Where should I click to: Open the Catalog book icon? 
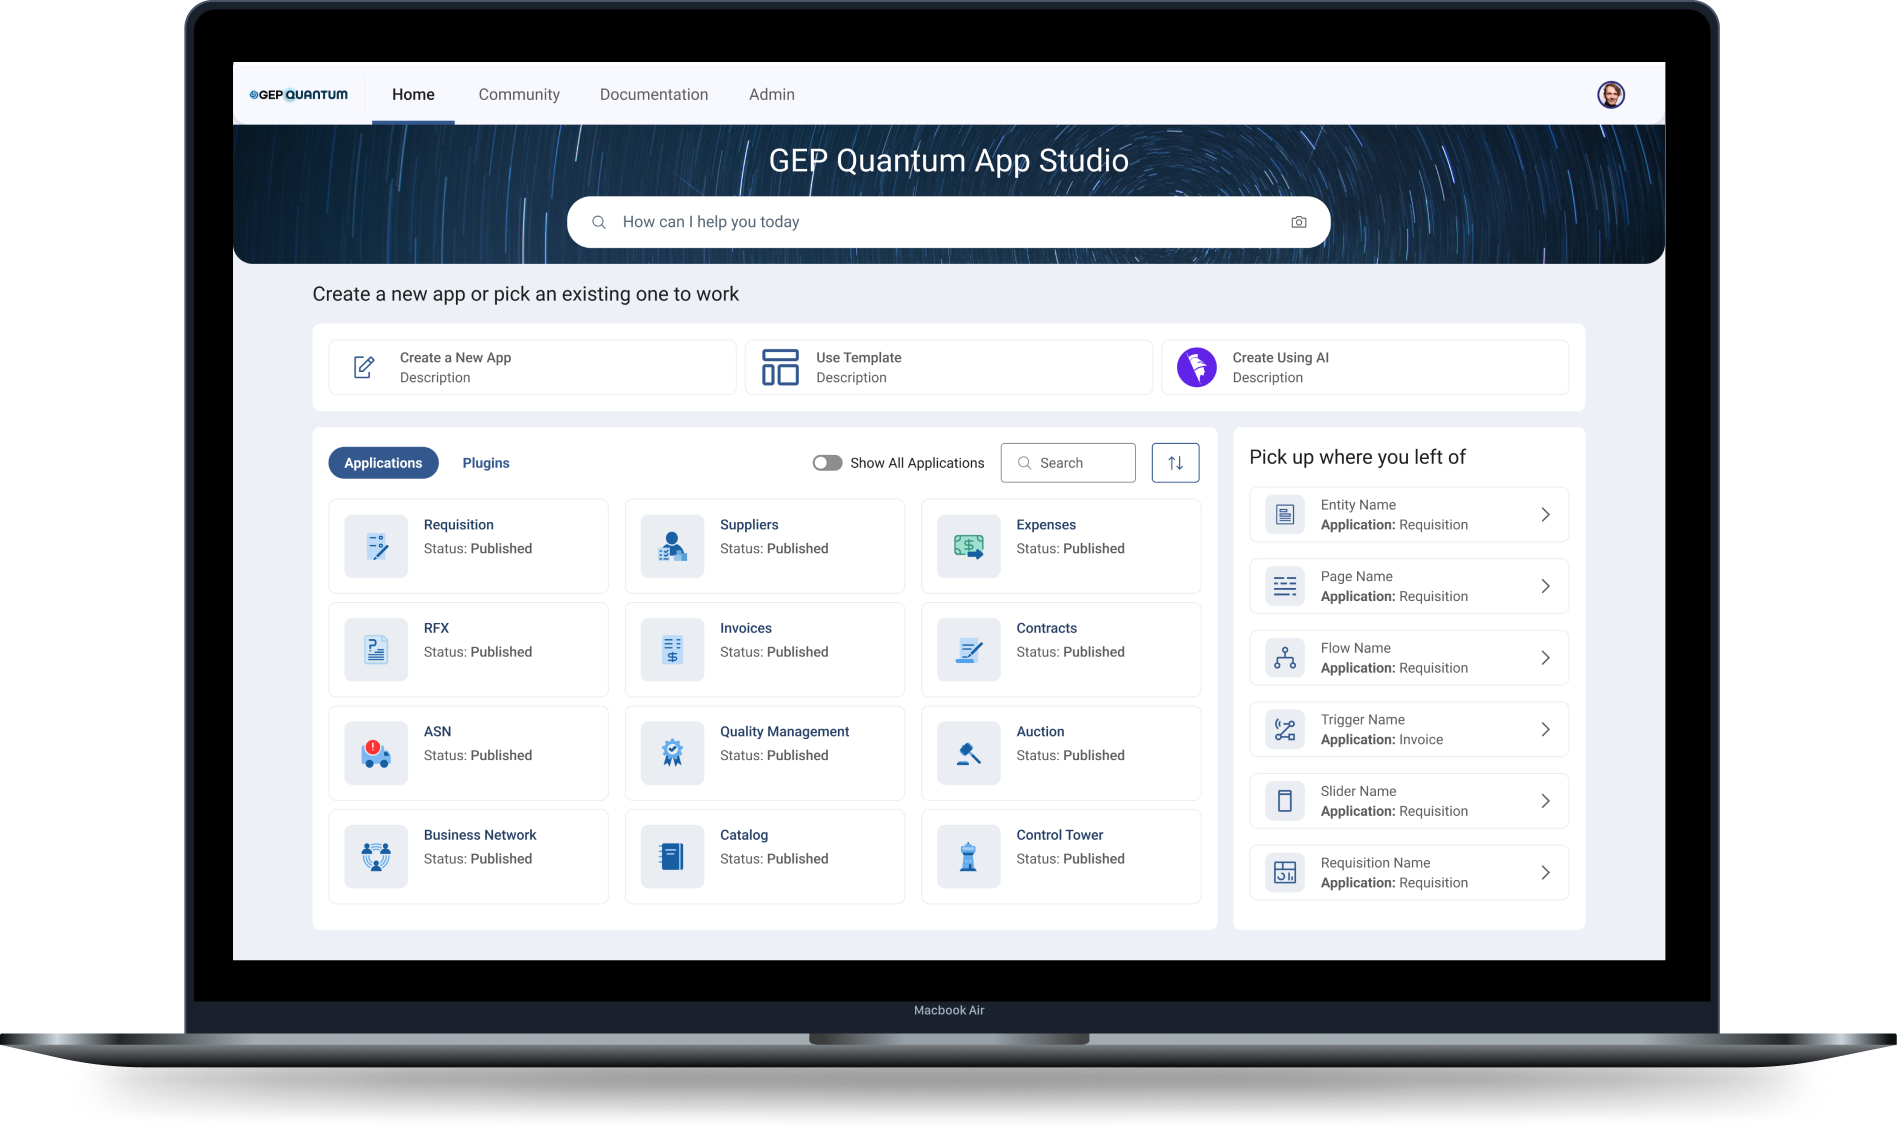[672, 856]
